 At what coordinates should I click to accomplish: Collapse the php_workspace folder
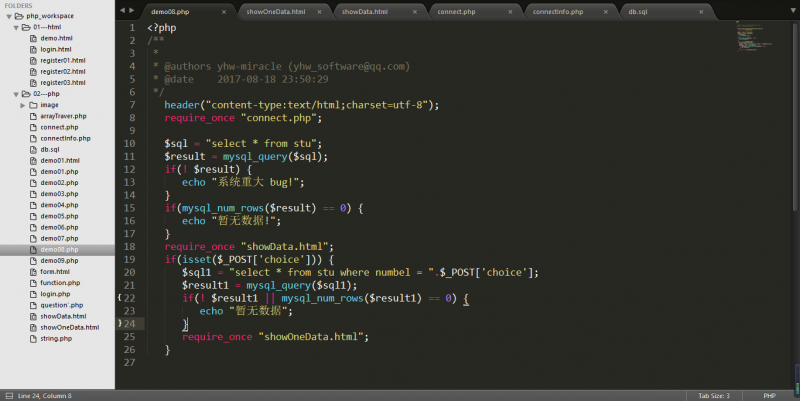pos(9,17)
